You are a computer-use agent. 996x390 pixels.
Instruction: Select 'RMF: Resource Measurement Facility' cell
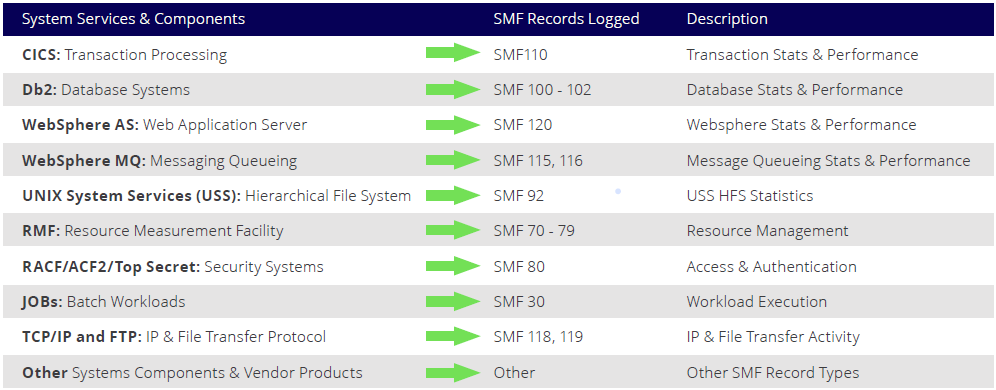point(152,231)
